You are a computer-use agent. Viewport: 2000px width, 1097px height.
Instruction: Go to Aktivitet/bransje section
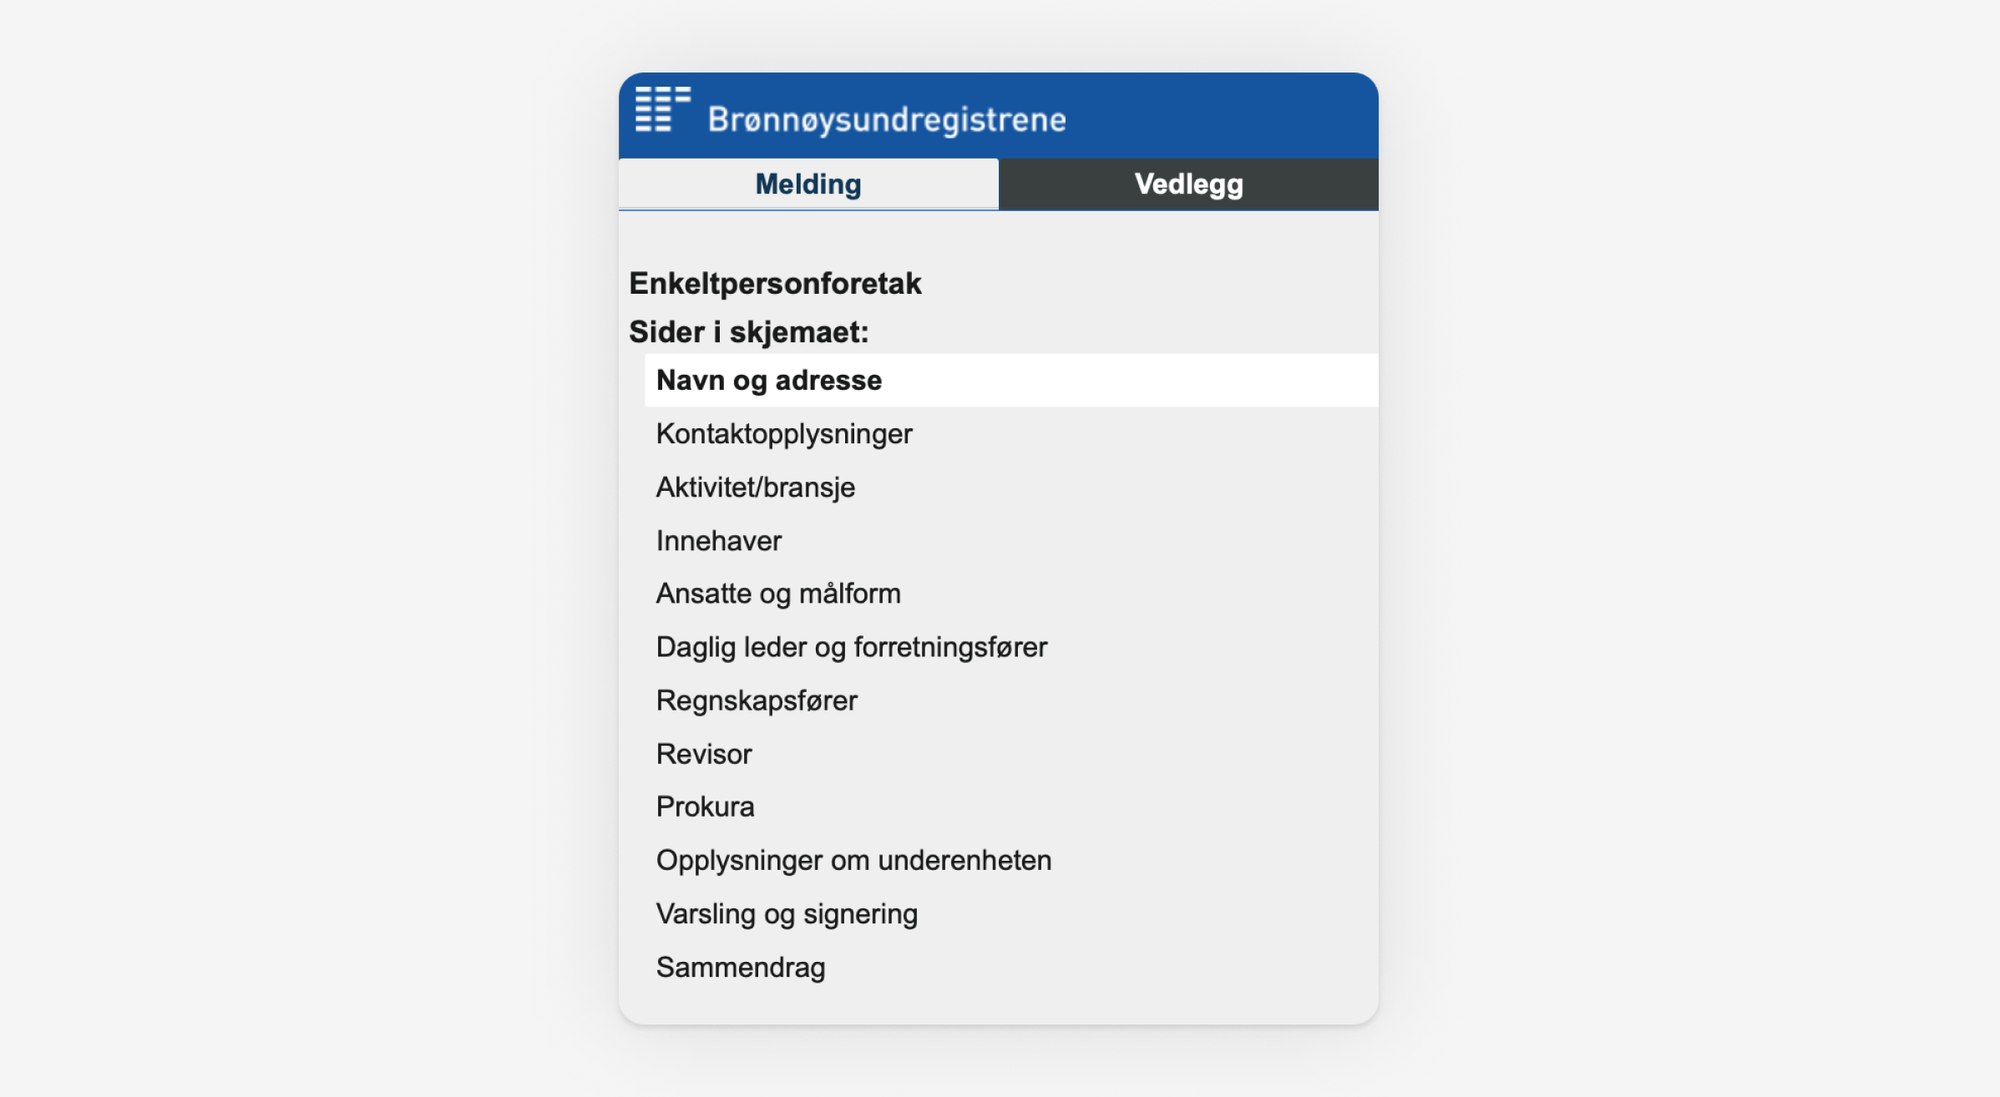[755, 487]
